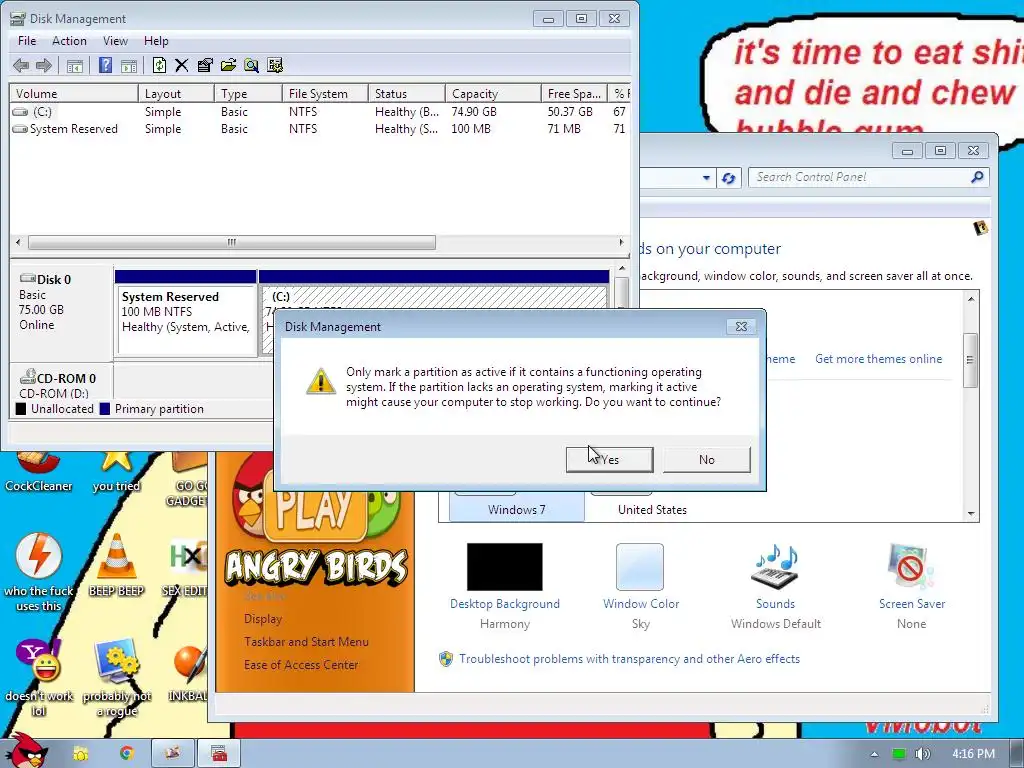This screenshot has width=1024, height=768.
Task: Select the System Reserved volume row
Action: [x=320, y=129]
